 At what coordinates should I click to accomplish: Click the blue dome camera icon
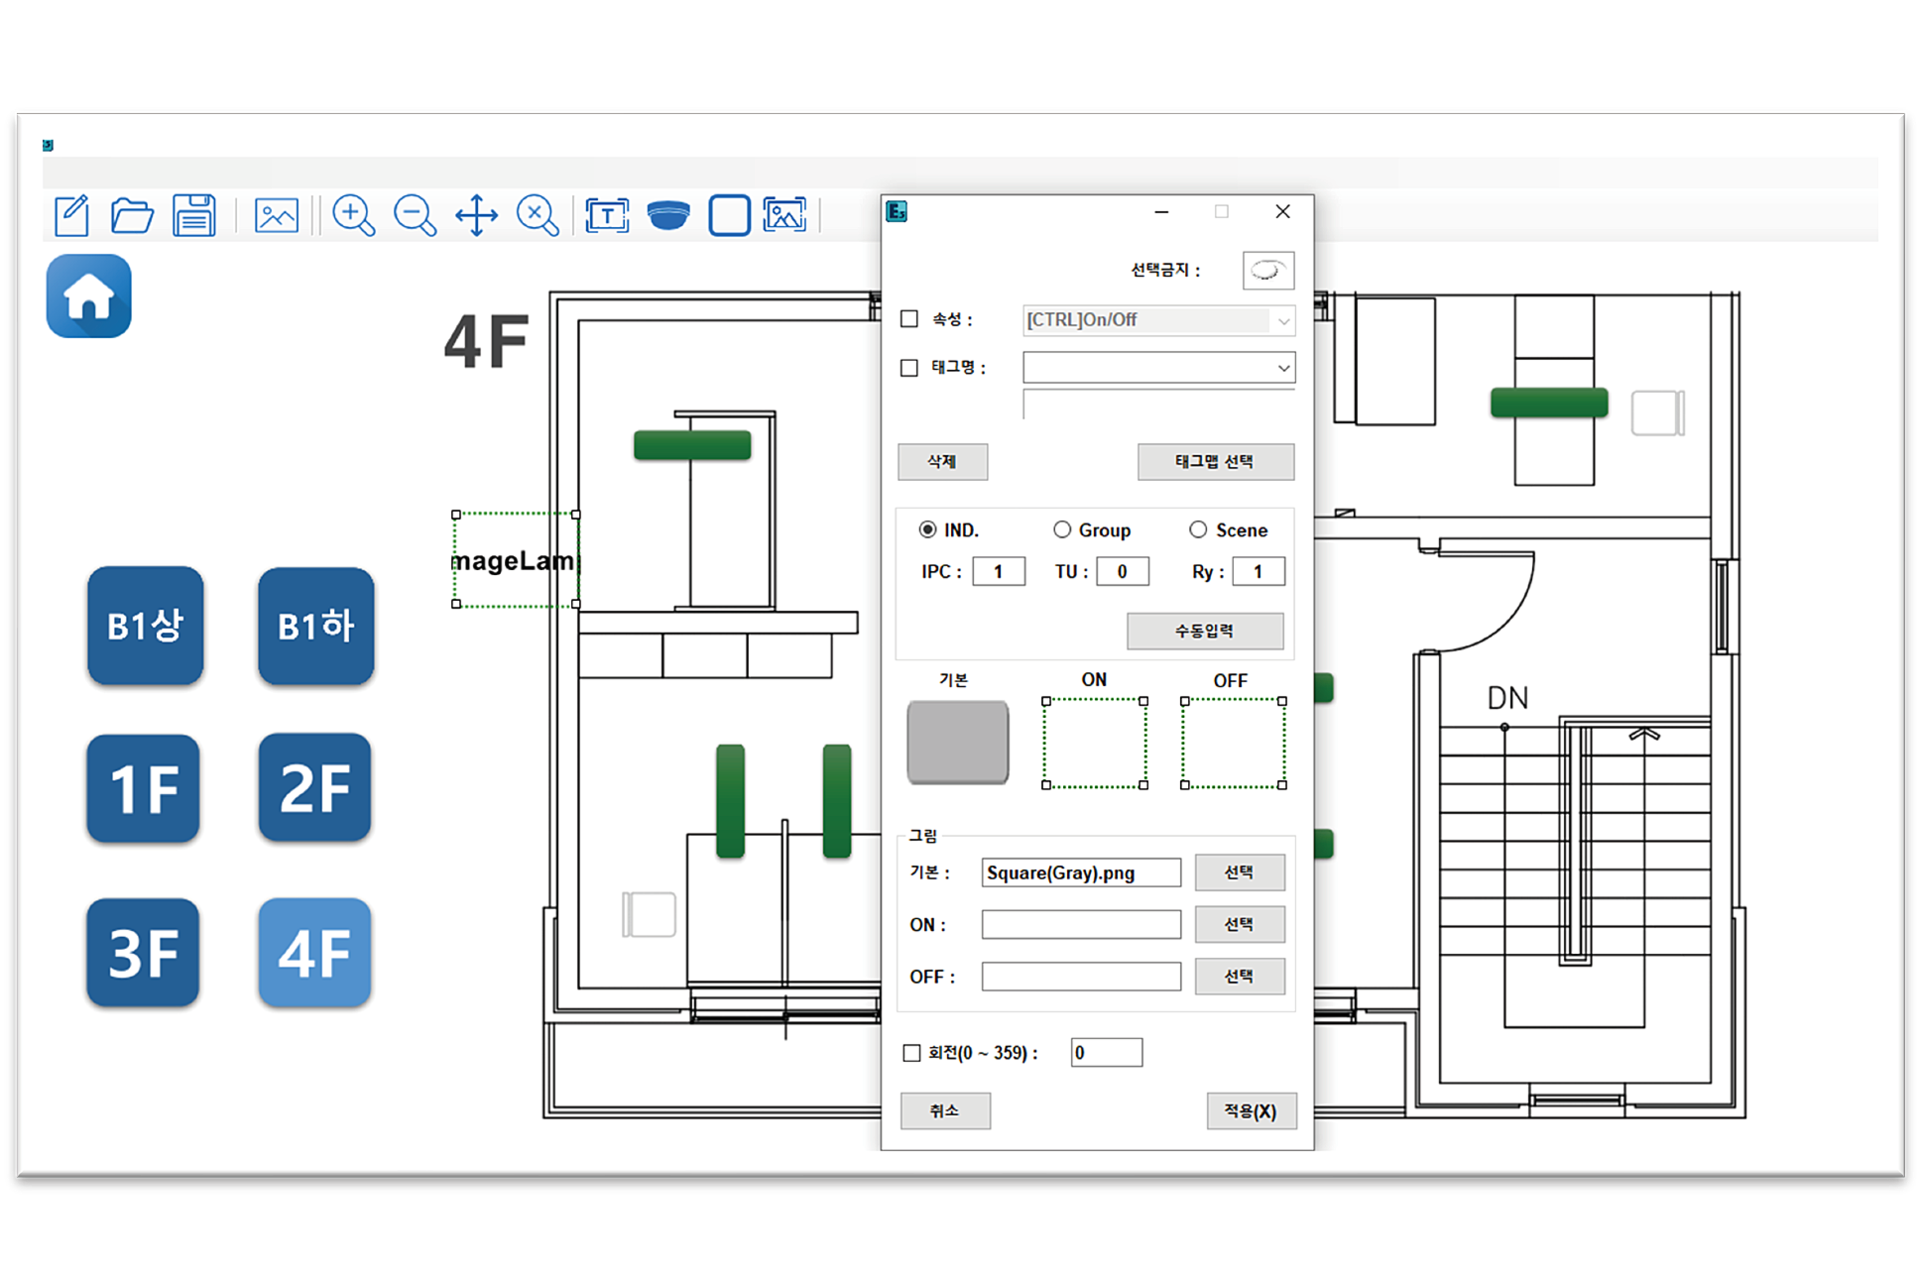pos(668,215)
